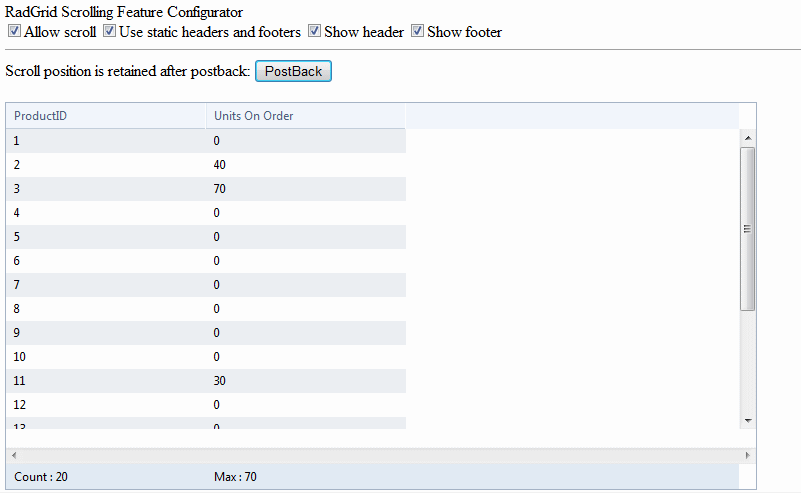Click the Units On Order value 40
Viewport: 801px width, 493px height.
point(220,165)
